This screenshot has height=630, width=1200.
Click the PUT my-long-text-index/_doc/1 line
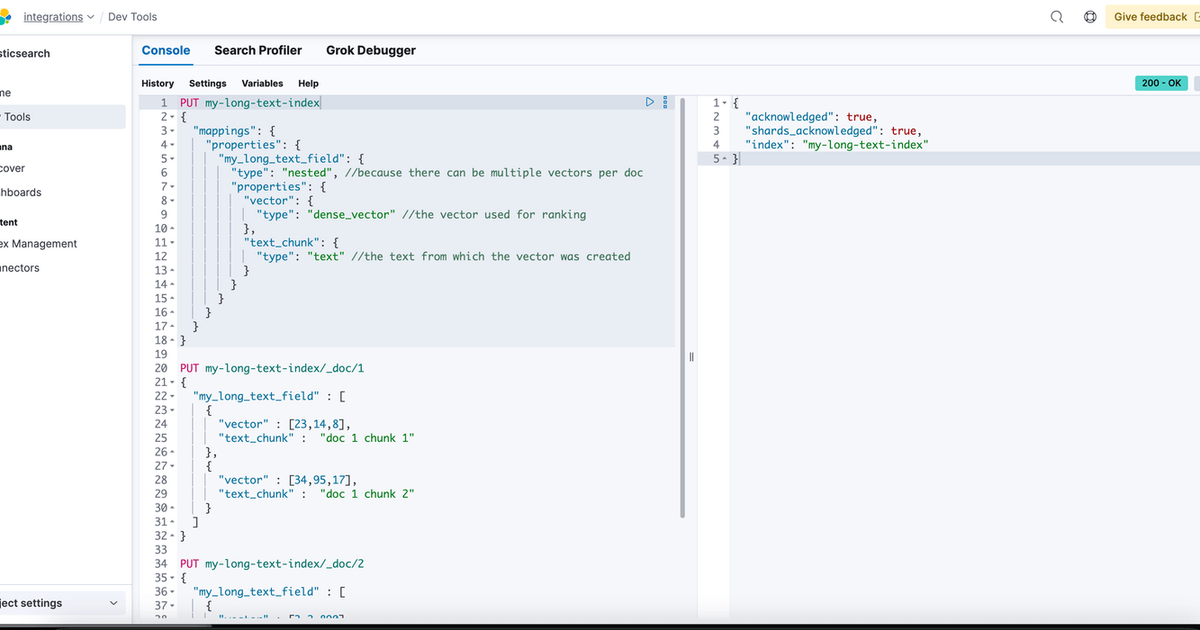coord(271,368)
